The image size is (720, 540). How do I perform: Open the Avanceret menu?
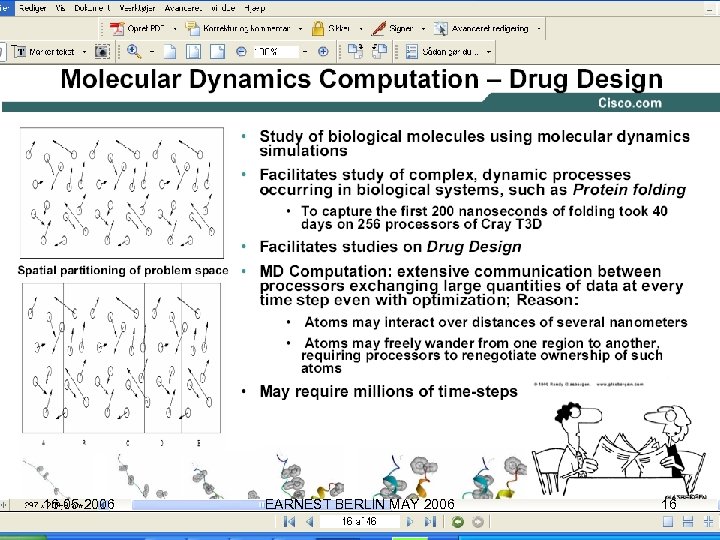coord(183,8)
